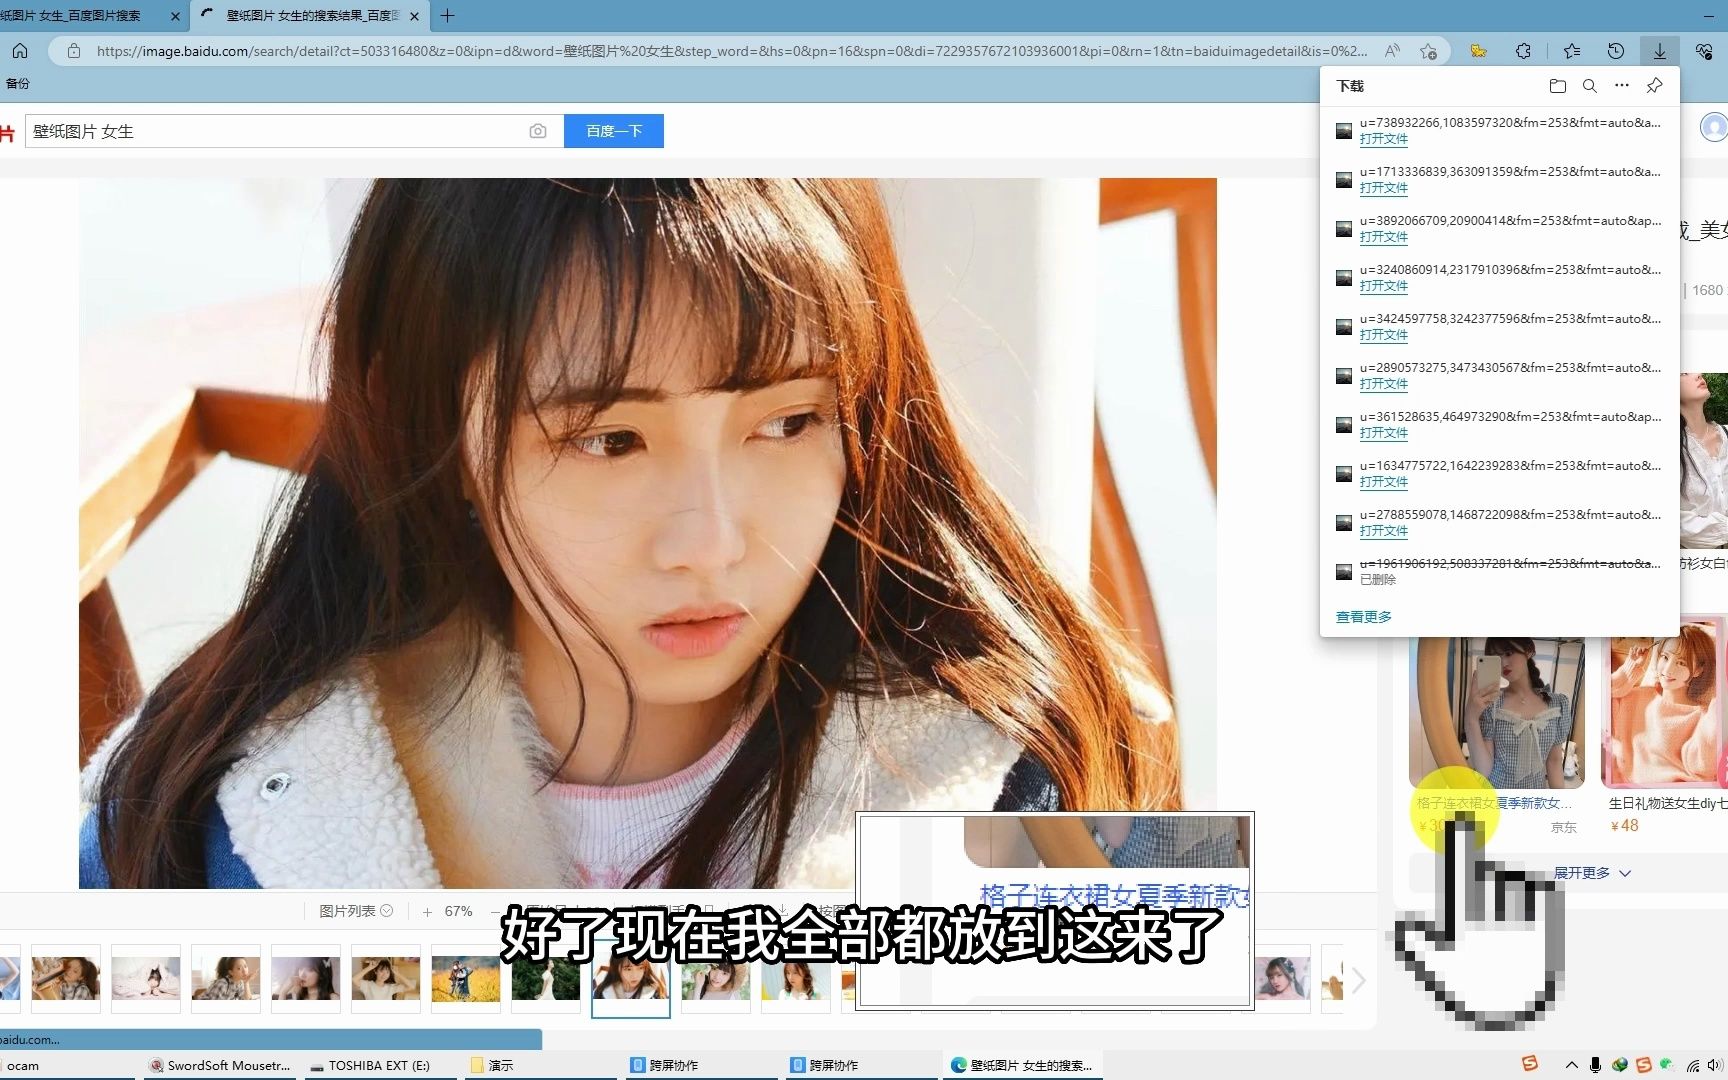Screen dimensions: 1728x1080
Task: Open the Extensions puzzle icon
Action: (x=1523, y=50)
